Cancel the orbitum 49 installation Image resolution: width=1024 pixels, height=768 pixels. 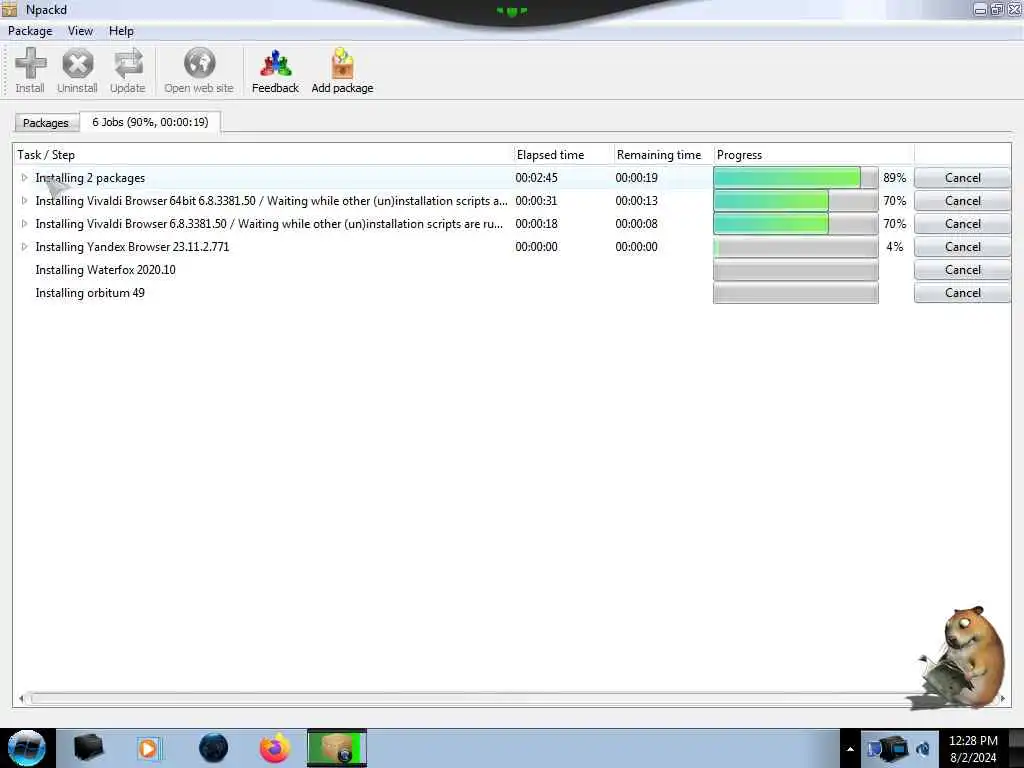click(962, 293)
